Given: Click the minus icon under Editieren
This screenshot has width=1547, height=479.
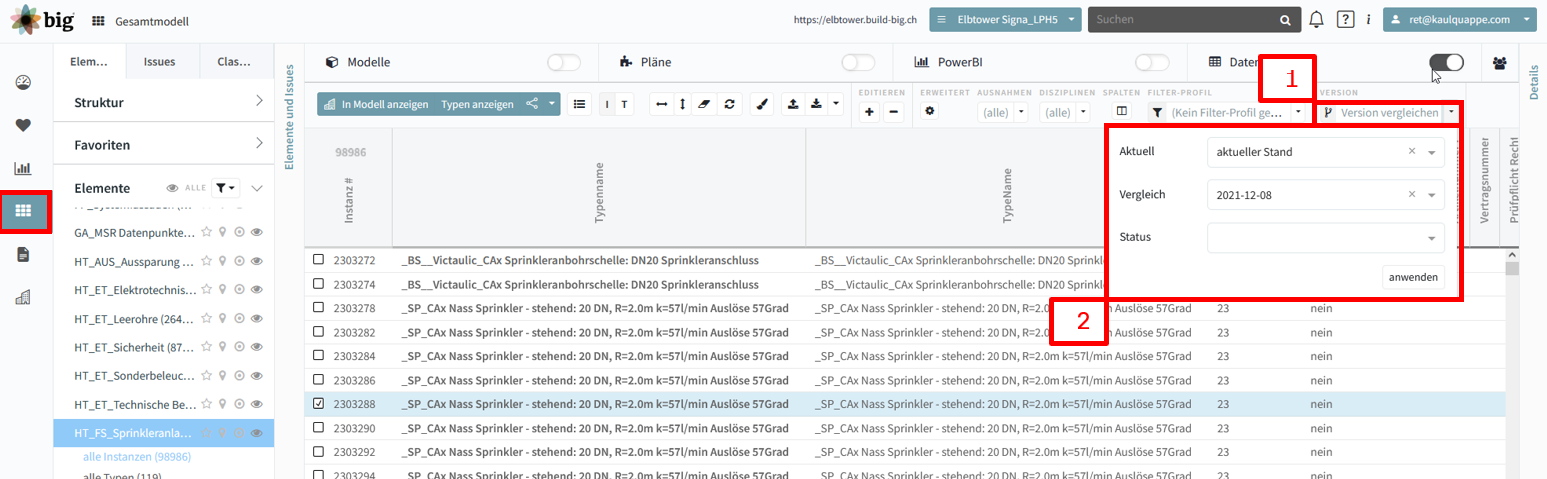Looking at the screenshot, I should [x=894, y=112].
